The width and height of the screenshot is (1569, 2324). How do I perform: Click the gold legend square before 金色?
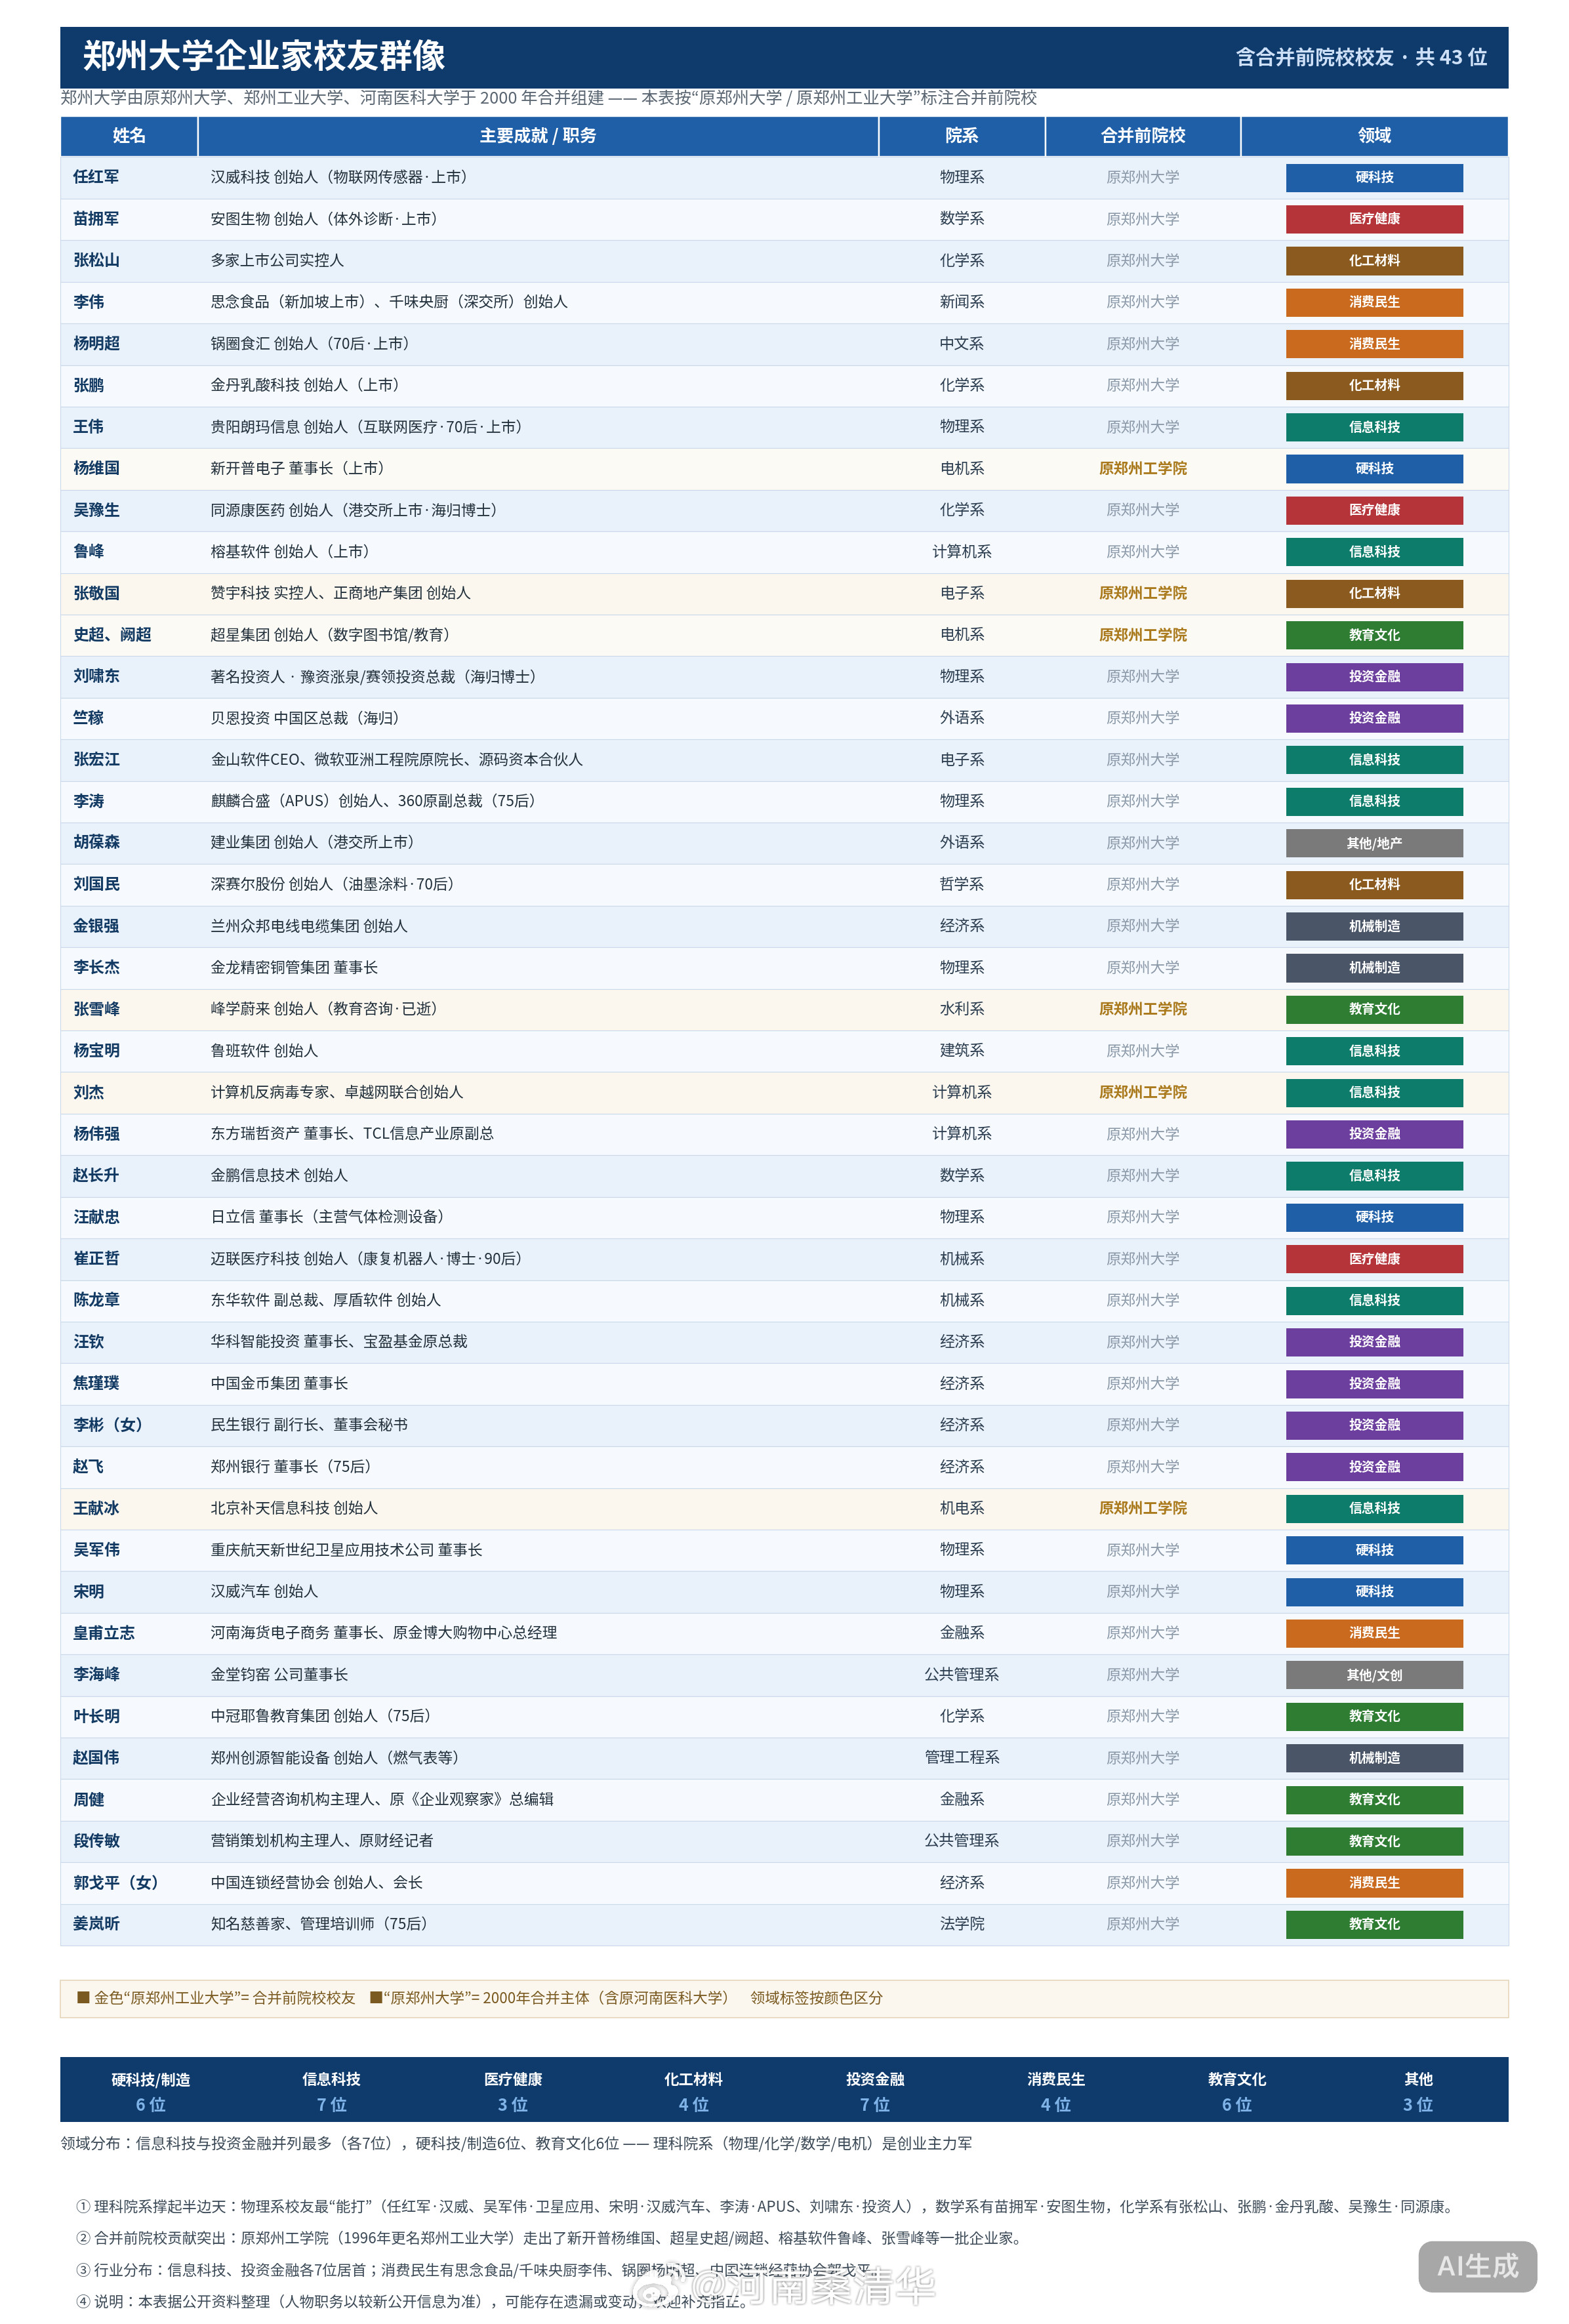tap(83, 1998)
